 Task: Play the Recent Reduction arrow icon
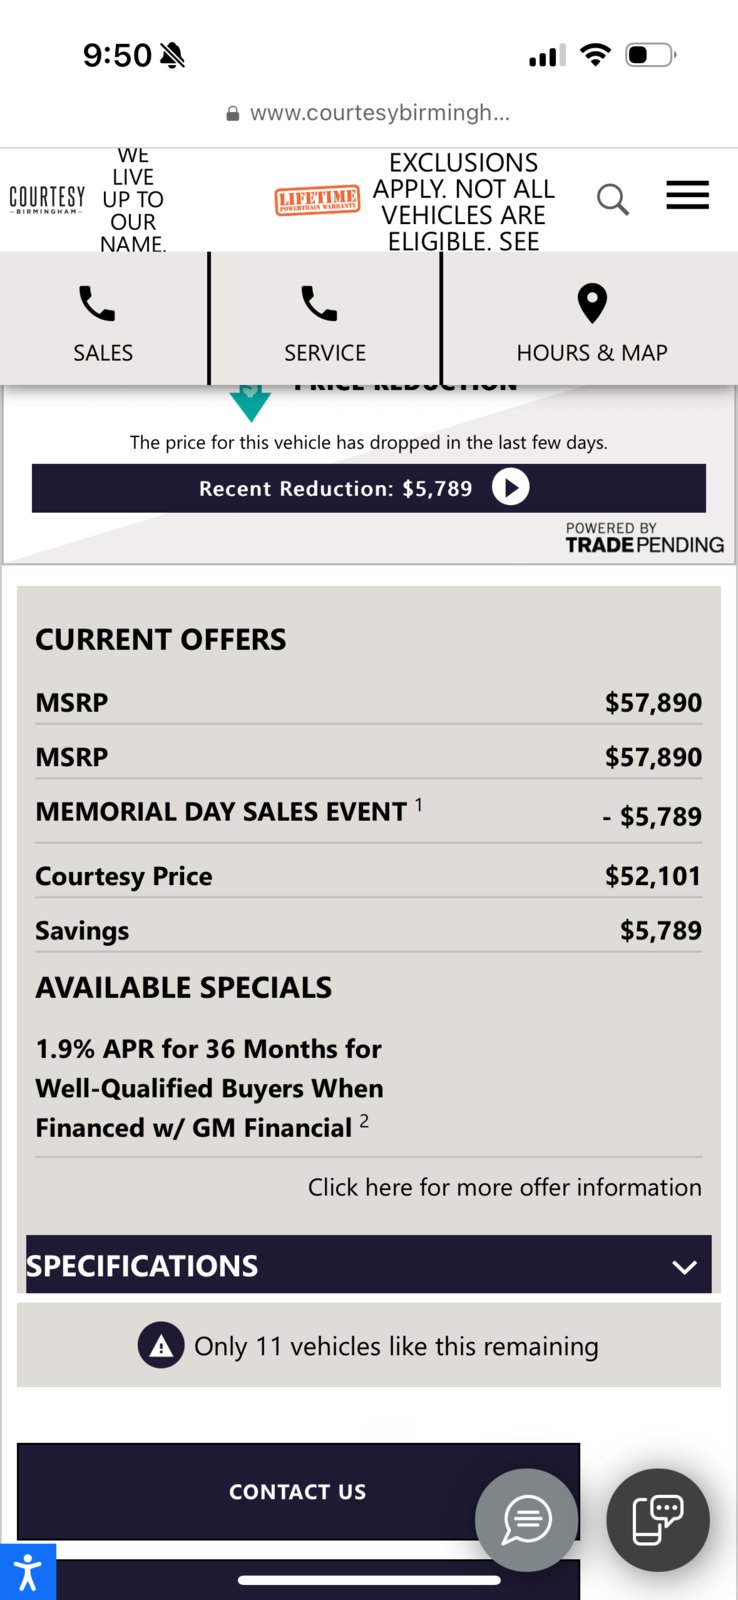(510, 488)
